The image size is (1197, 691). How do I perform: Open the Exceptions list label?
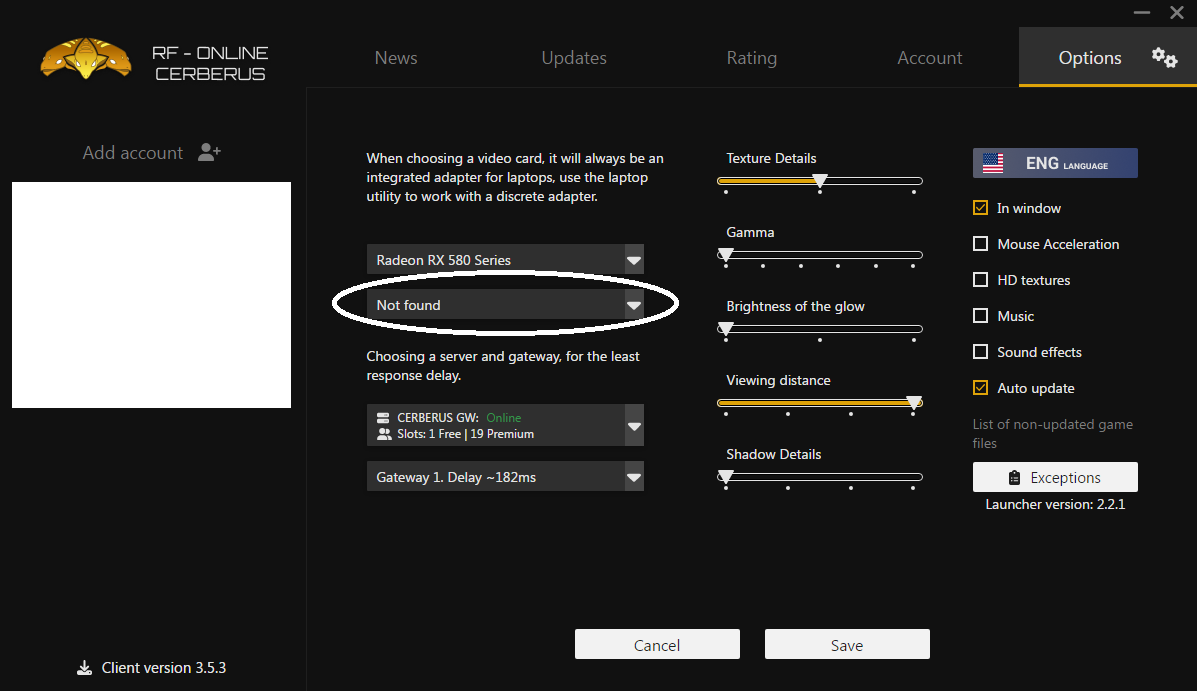coord(1065,477)
